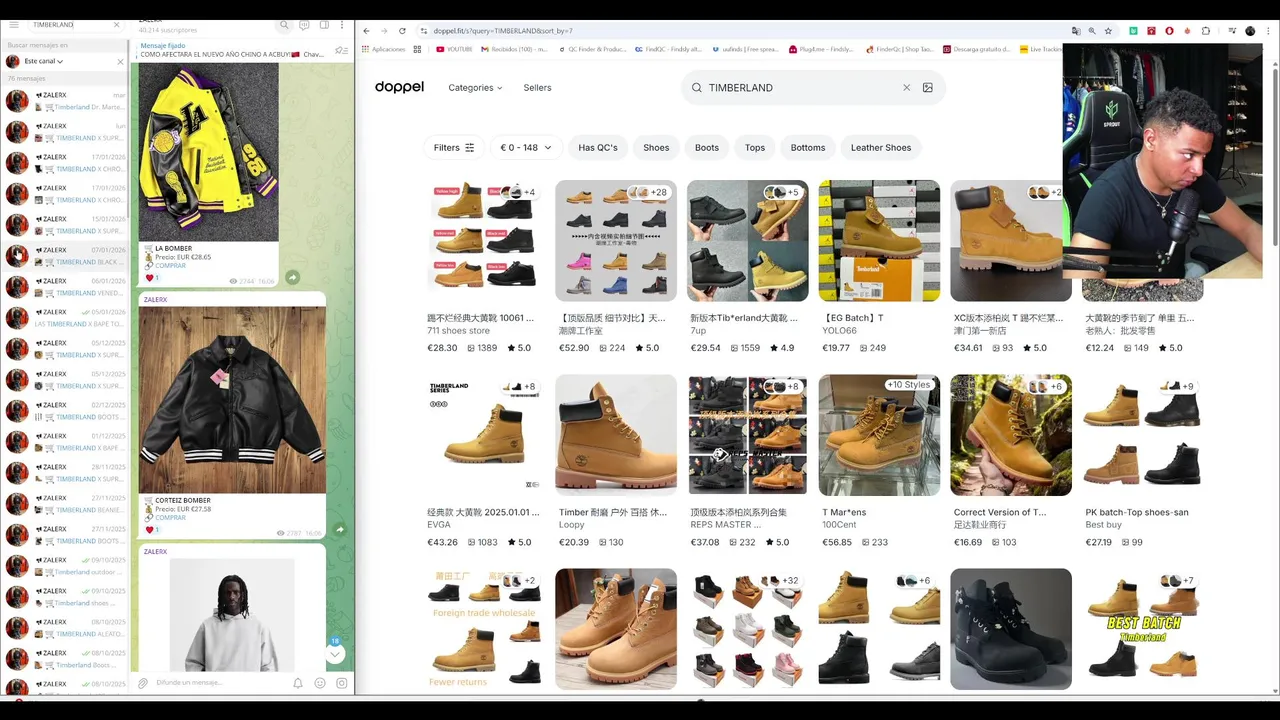Toggle the Leather Shoes filter chip
1280x720 pixels.
tap(881, 147)
